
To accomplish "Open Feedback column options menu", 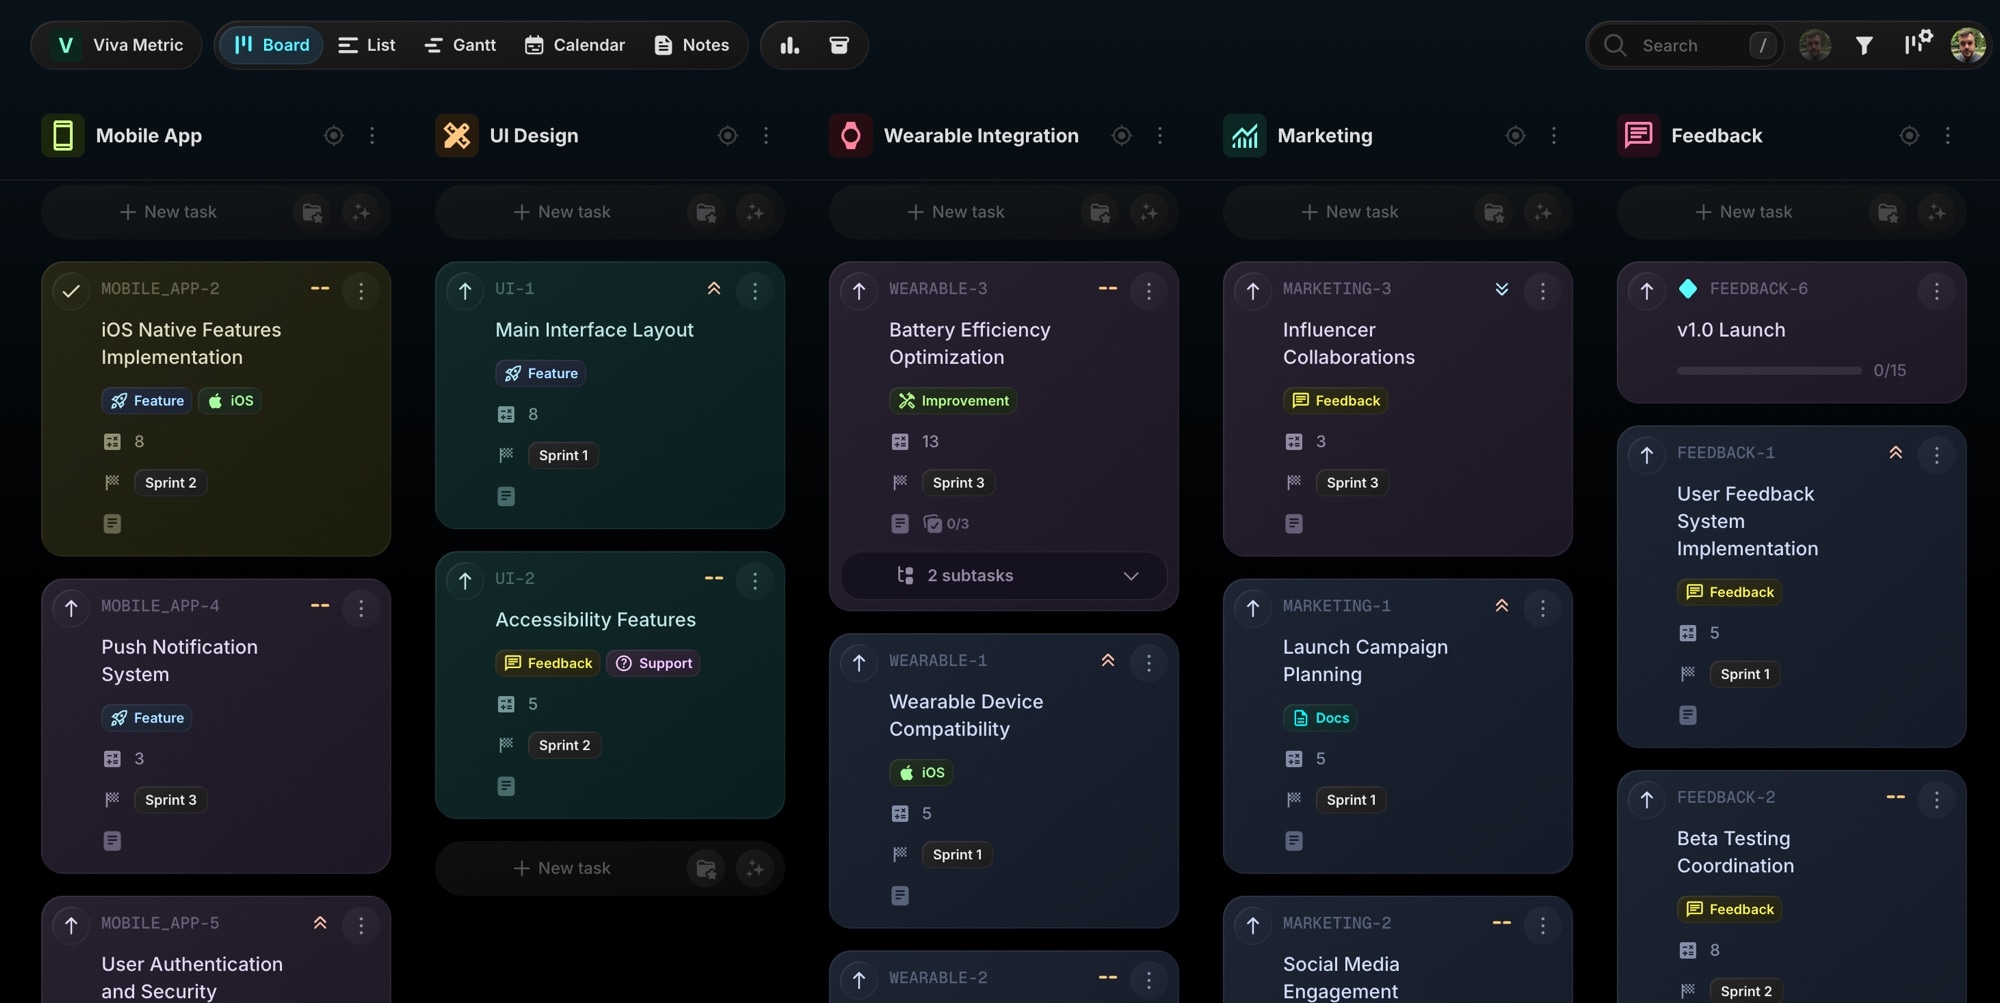I will pos(1948,135).
